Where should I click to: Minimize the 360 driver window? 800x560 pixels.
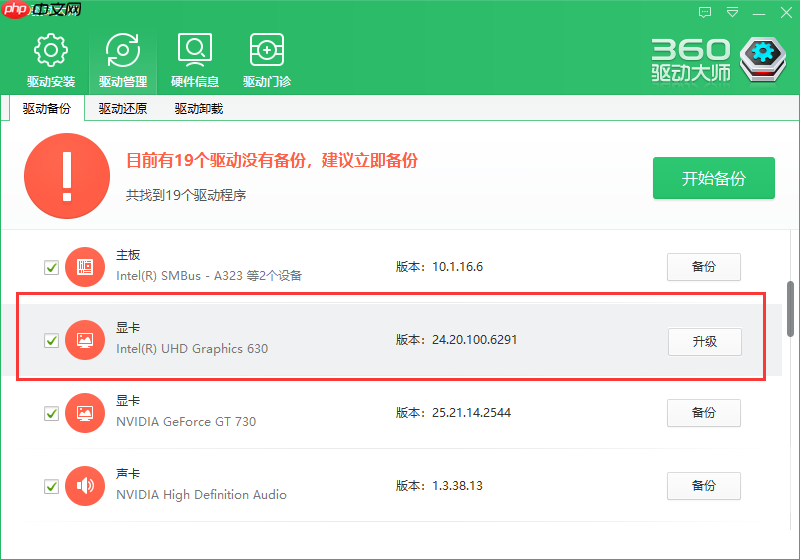759,13
